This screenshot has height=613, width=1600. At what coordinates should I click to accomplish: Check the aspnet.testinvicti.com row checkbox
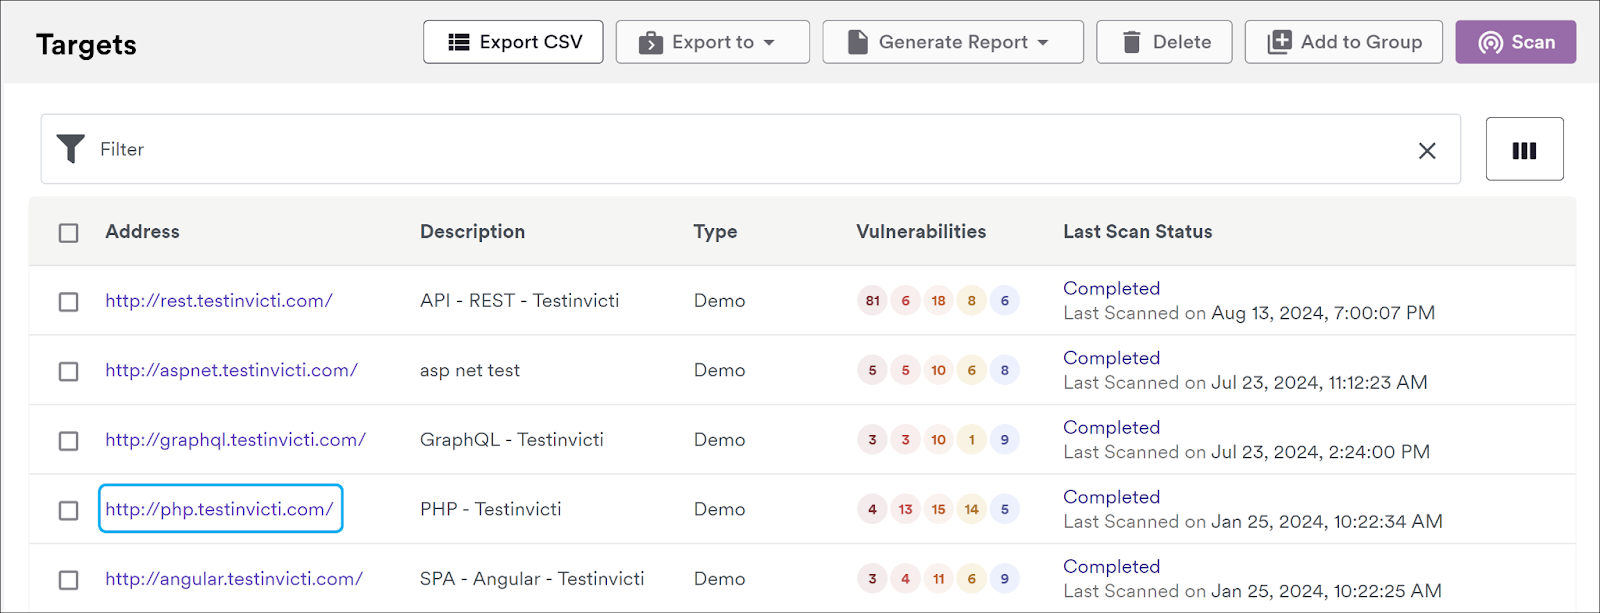68,372
